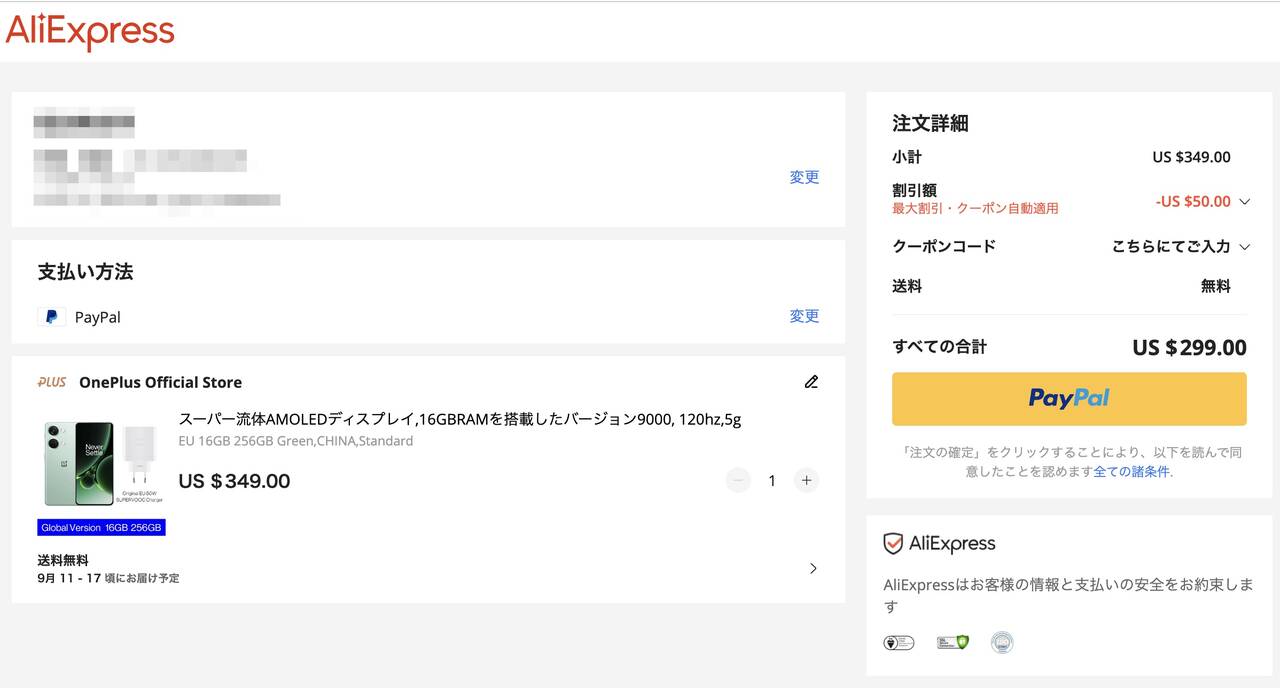This screenshot has width=1280, height=688.
Task: Click 変更 link for shipping address
Action: point(804,177)
